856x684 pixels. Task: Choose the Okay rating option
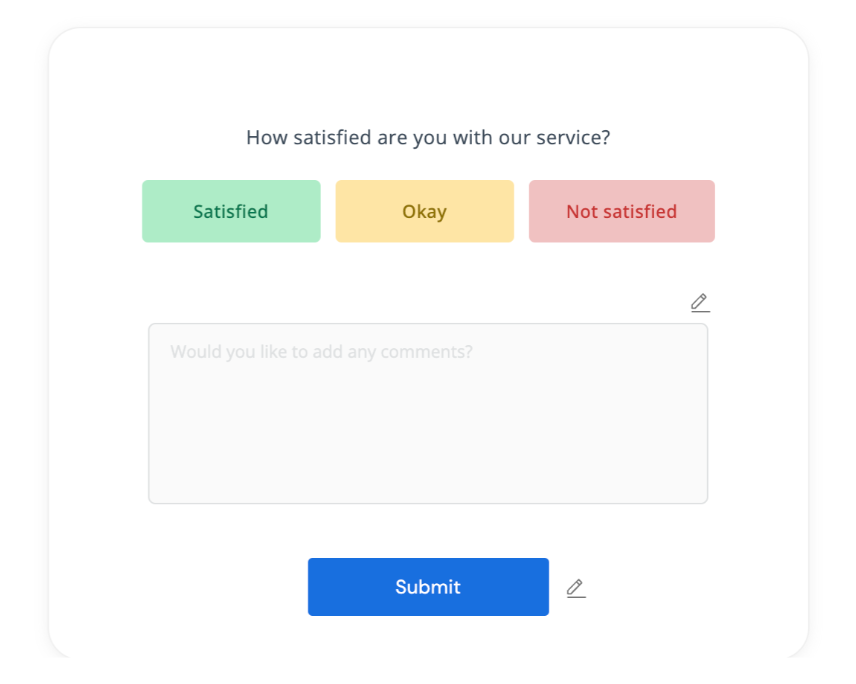pyautogui.click(x=424, y=211)
